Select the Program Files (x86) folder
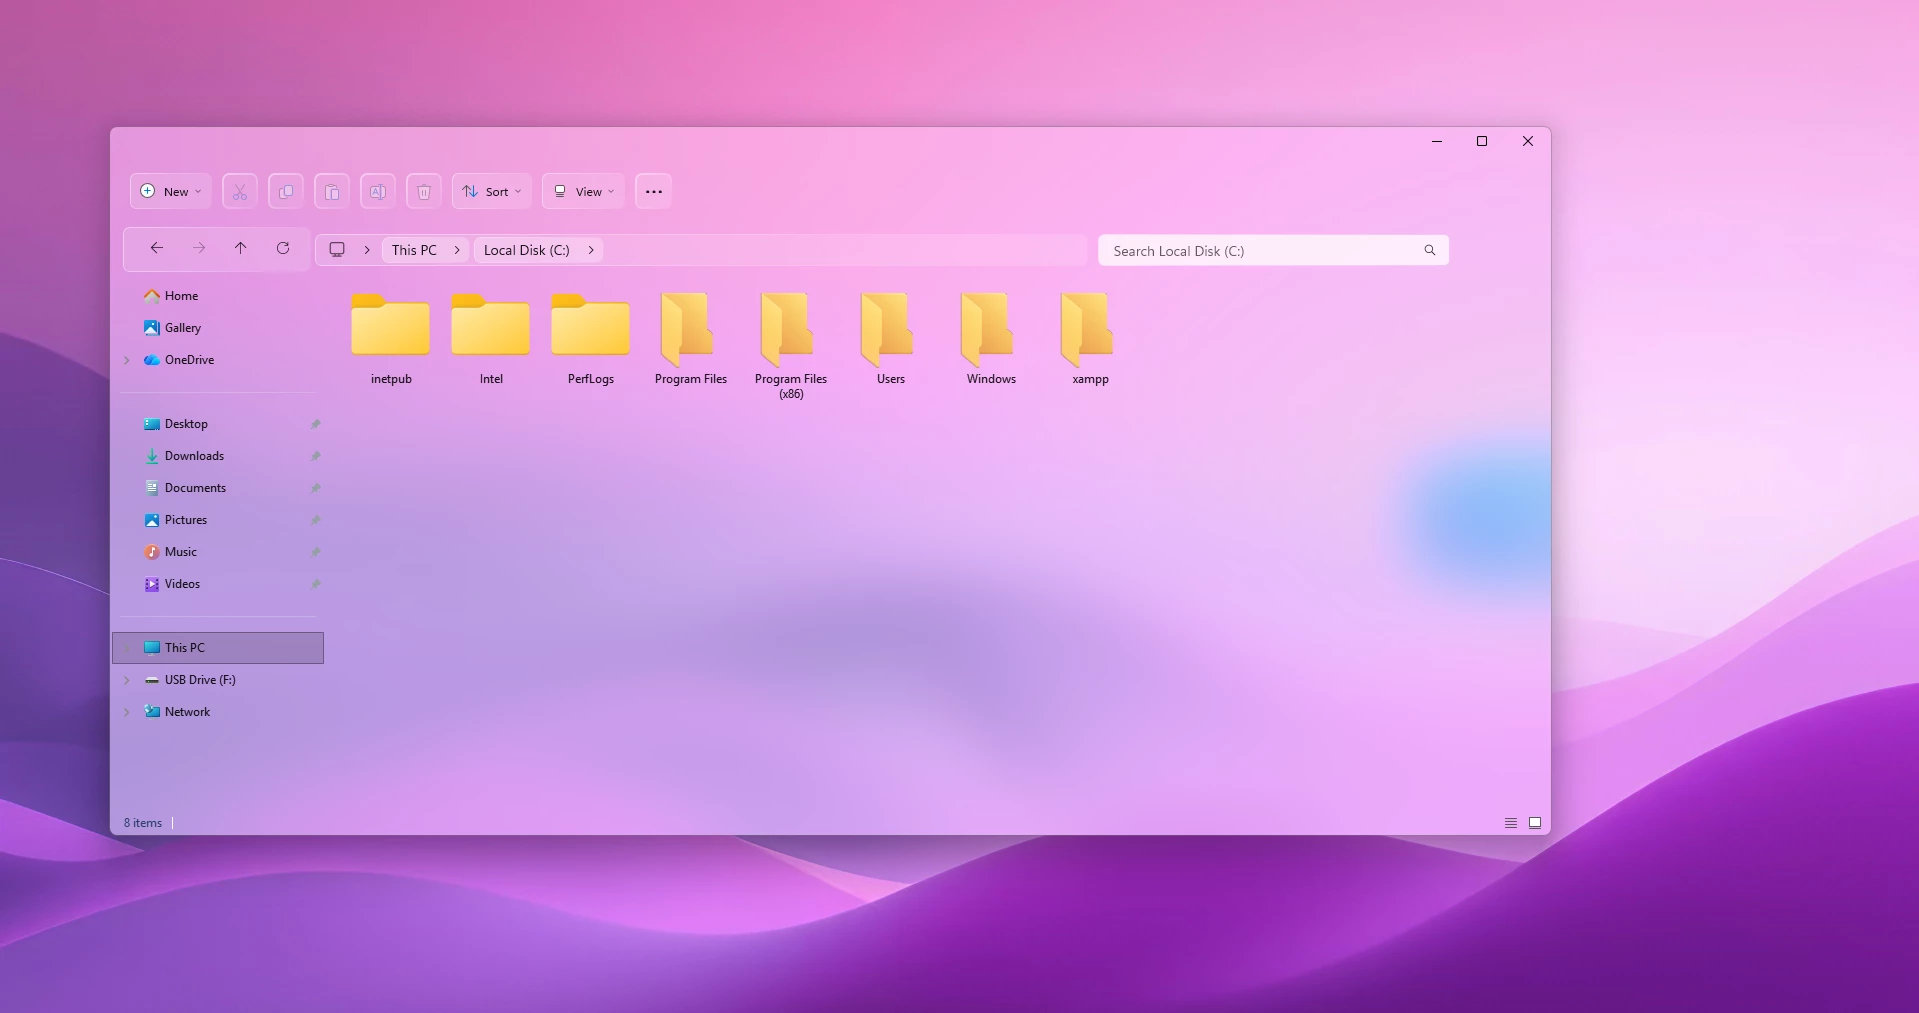This screenshot has width=1919, height=1013. click(791, 345)
